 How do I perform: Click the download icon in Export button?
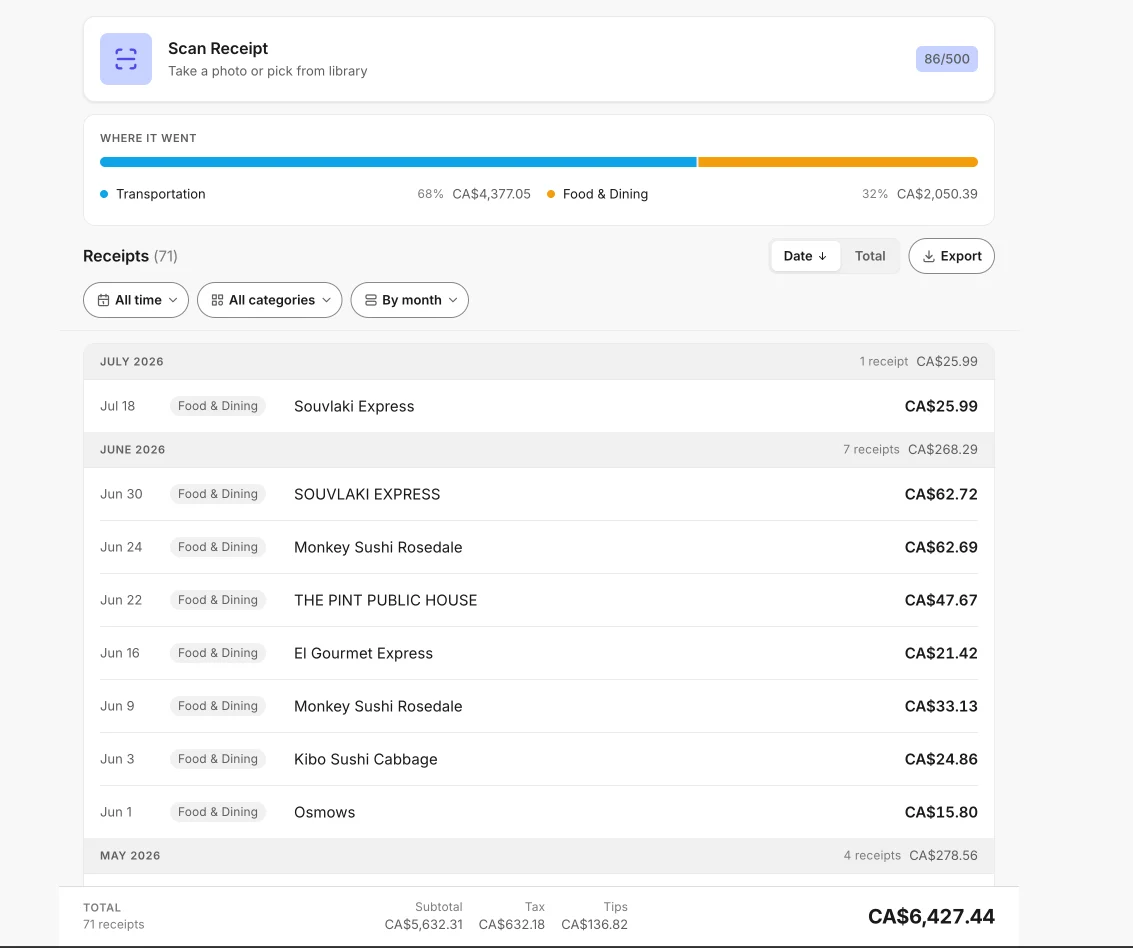point(929,256)
